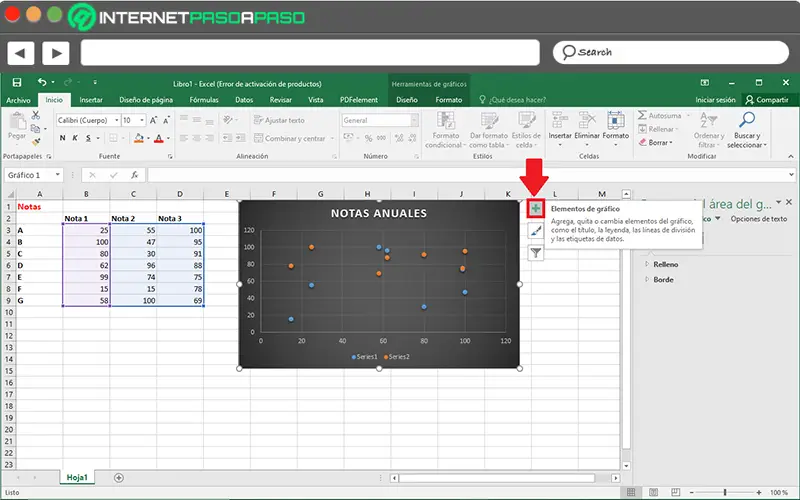Click the zoom out minus button
Image resolution: width=800 pixels, height=500 pixels.
692,492
